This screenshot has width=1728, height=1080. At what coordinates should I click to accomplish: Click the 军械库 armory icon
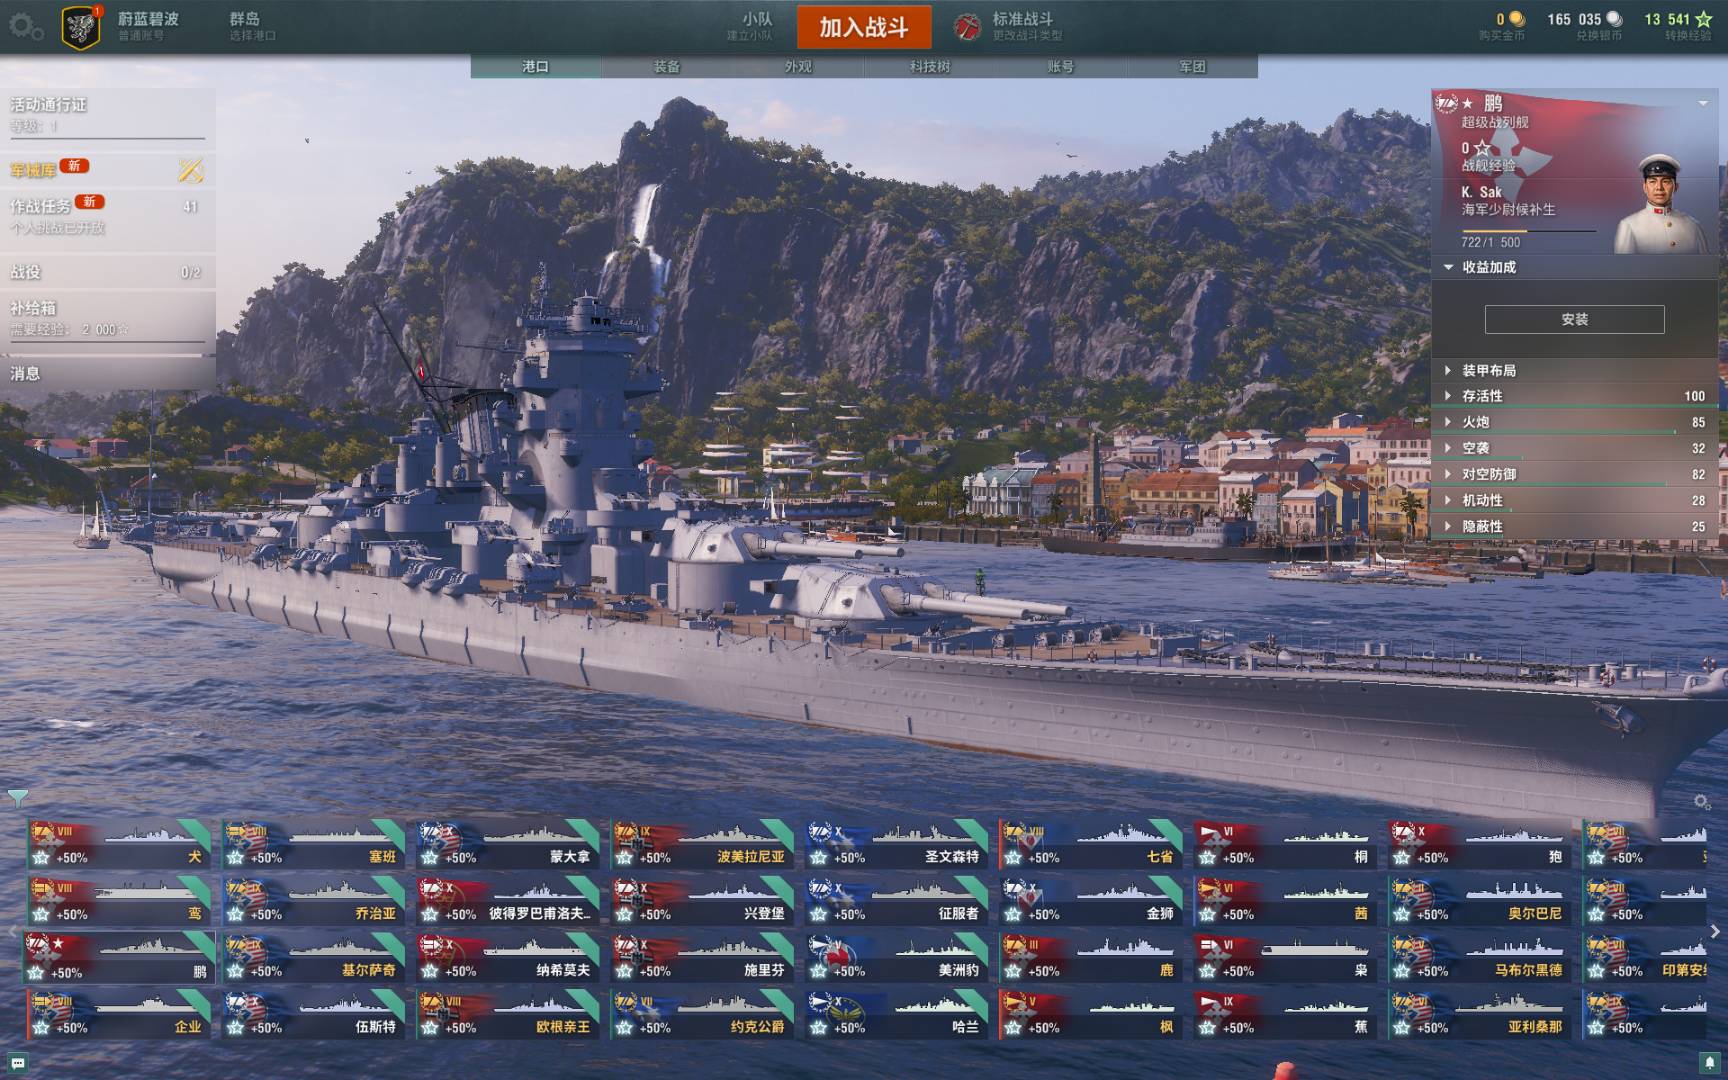(190, 170)
